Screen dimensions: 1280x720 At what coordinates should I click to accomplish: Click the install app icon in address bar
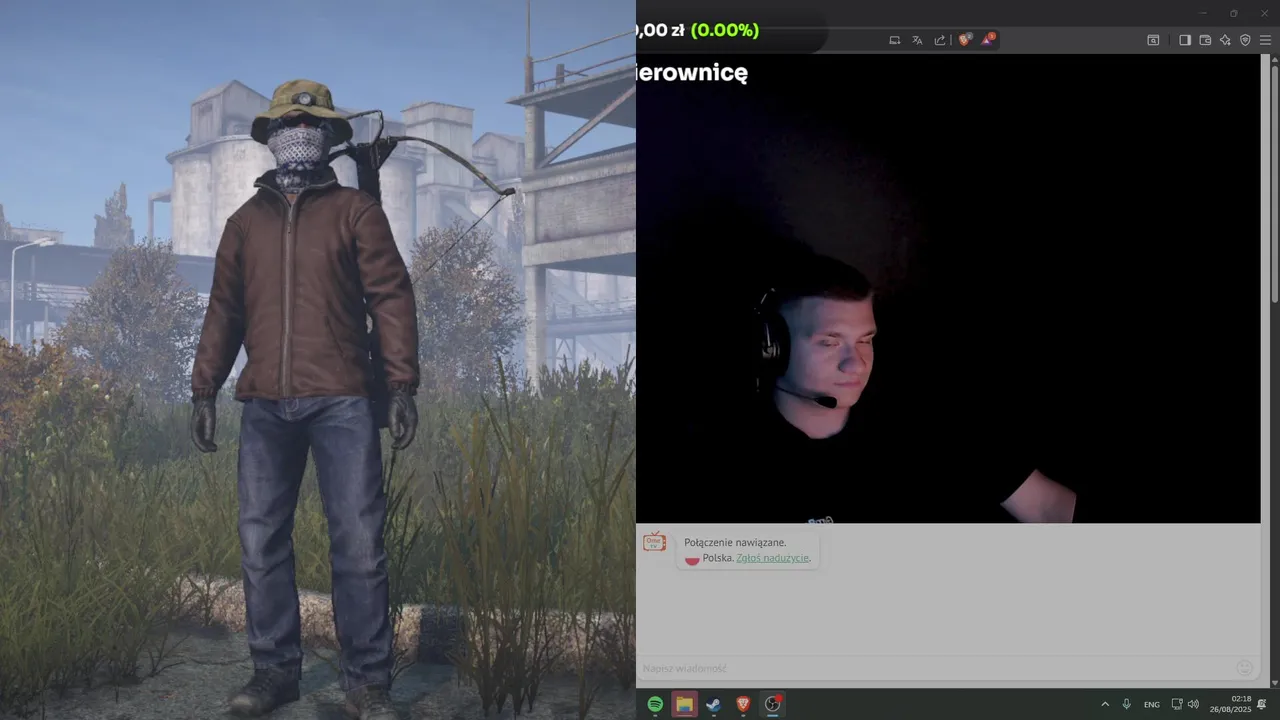[x=895, y=40]
